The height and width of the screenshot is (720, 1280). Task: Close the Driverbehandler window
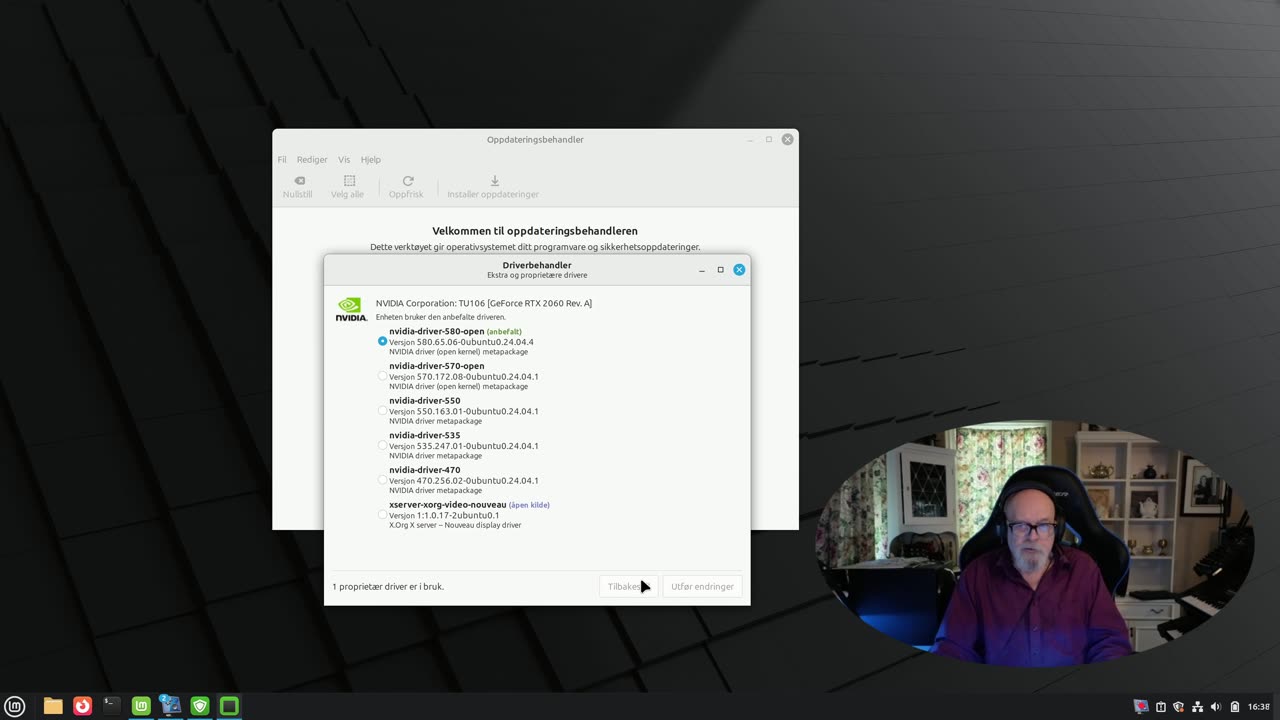point(739,269)
